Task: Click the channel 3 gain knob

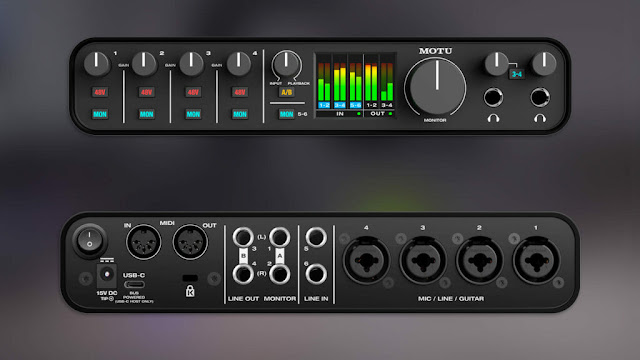Action: (191, 64)
